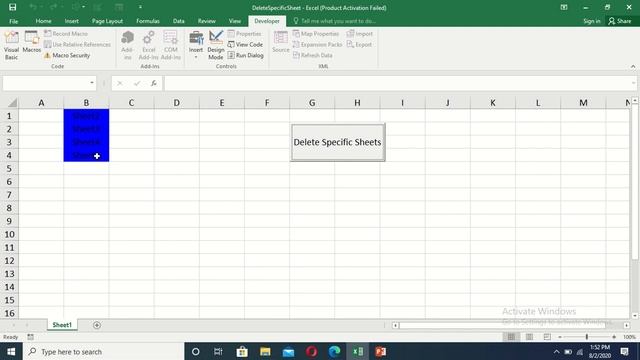Switch to the View tab

coord(235,21)
